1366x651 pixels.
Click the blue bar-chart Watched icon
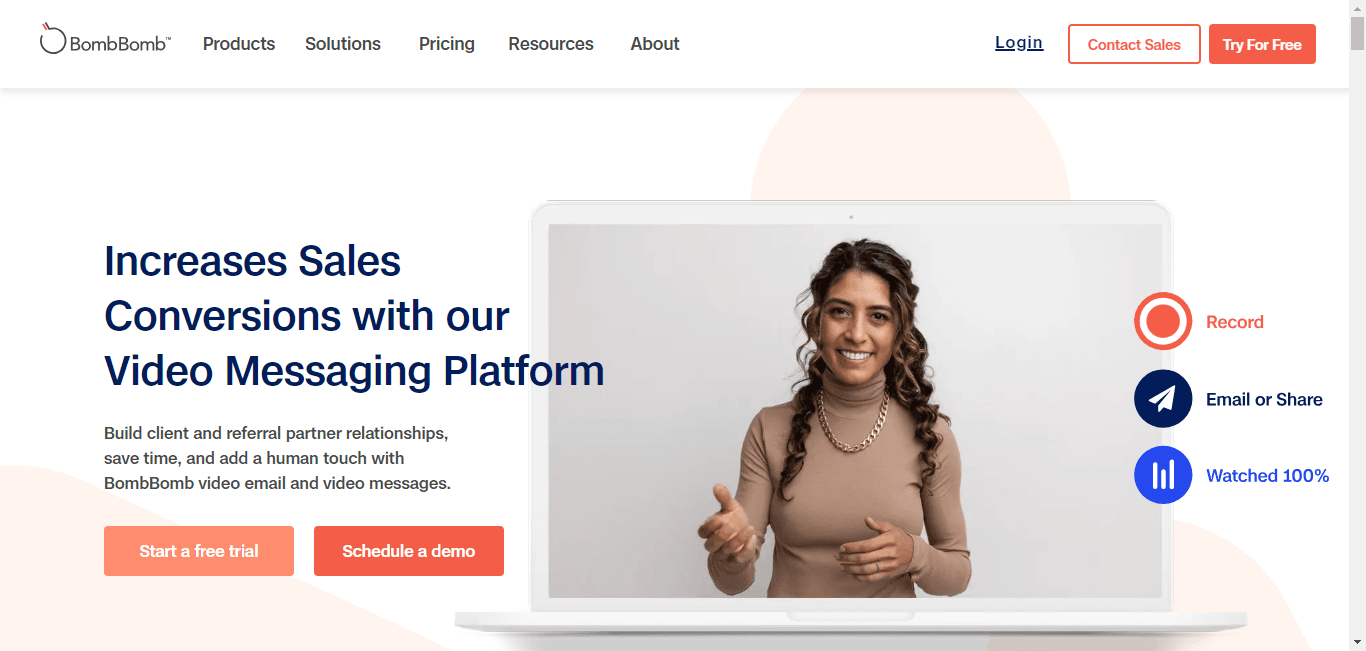pos(1163,475)
